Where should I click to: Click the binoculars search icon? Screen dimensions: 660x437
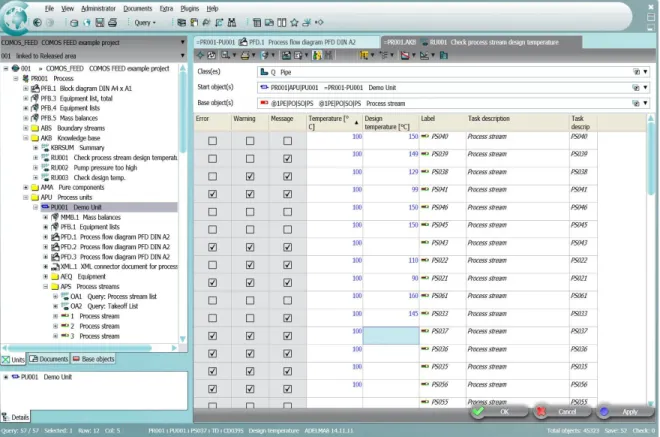232,22
